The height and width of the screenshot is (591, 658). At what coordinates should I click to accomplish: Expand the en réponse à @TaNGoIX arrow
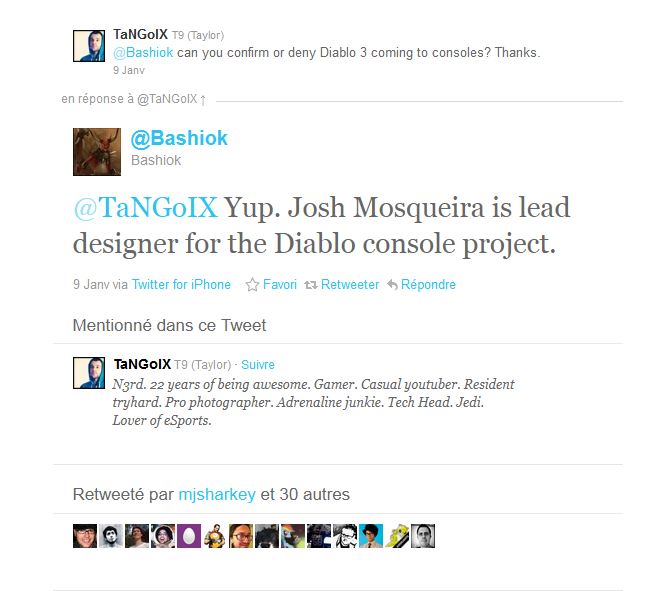tap(203, 100)
